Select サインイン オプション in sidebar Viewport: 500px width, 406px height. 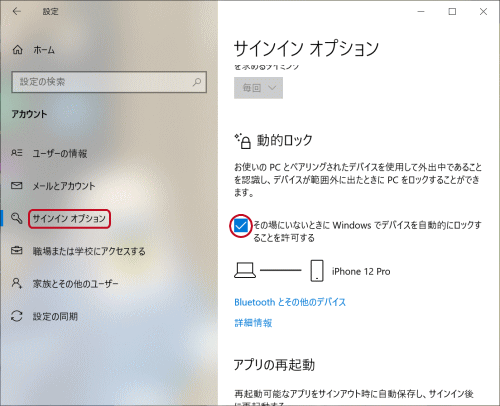(69, 219)
